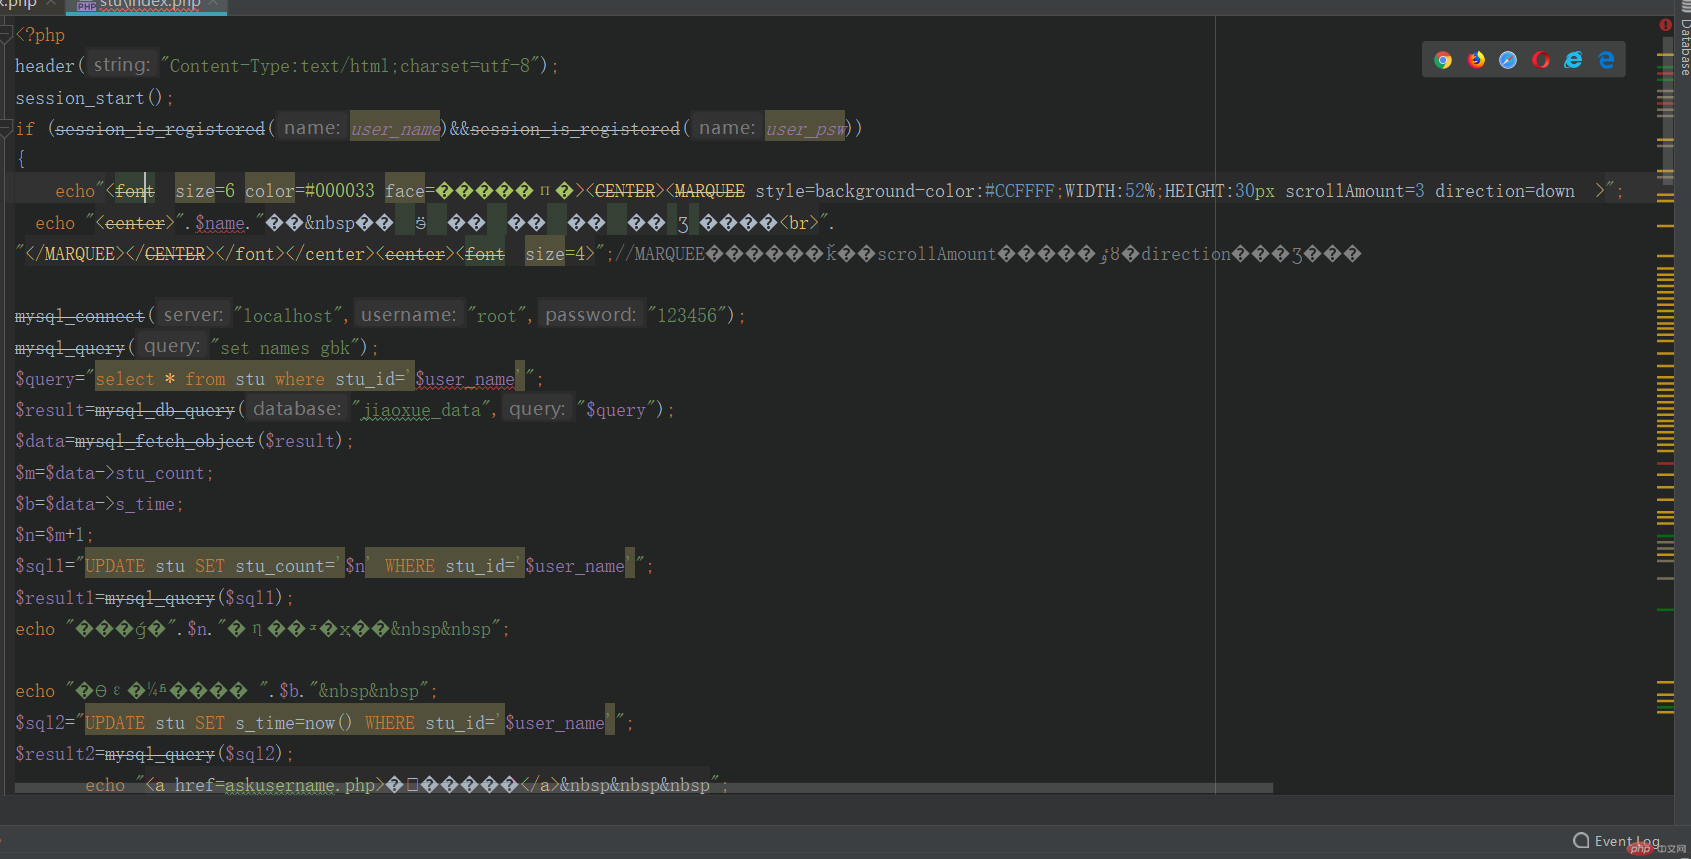1691x859 pixels.
Task: Click the Event Log balloon icon
Action: tap(1581, 840)
